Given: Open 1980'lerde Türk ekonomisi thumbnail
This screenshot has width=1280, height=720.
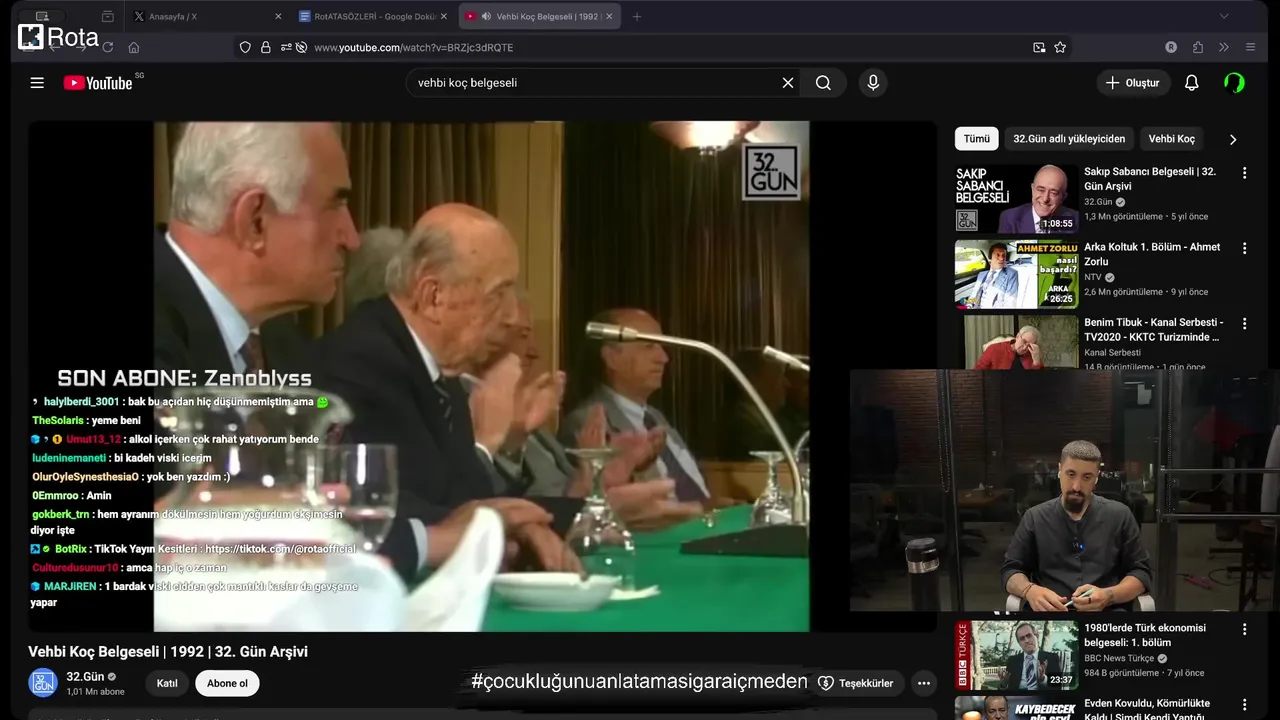Looking at the screenshot, I should 1016,655.
